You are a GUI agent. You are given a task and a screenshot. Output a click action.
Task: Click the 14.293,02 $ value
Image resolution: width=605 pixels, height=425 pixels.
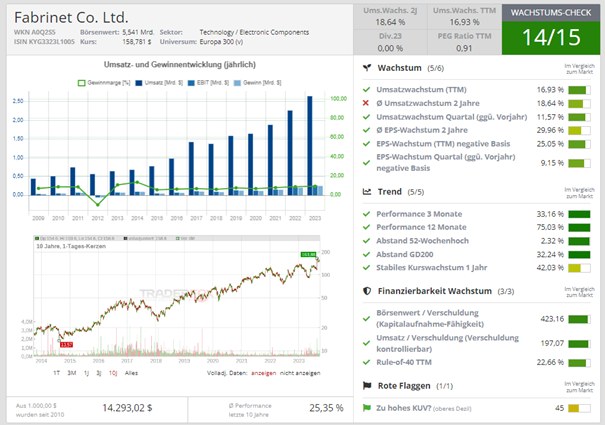[x=127, y=408]
